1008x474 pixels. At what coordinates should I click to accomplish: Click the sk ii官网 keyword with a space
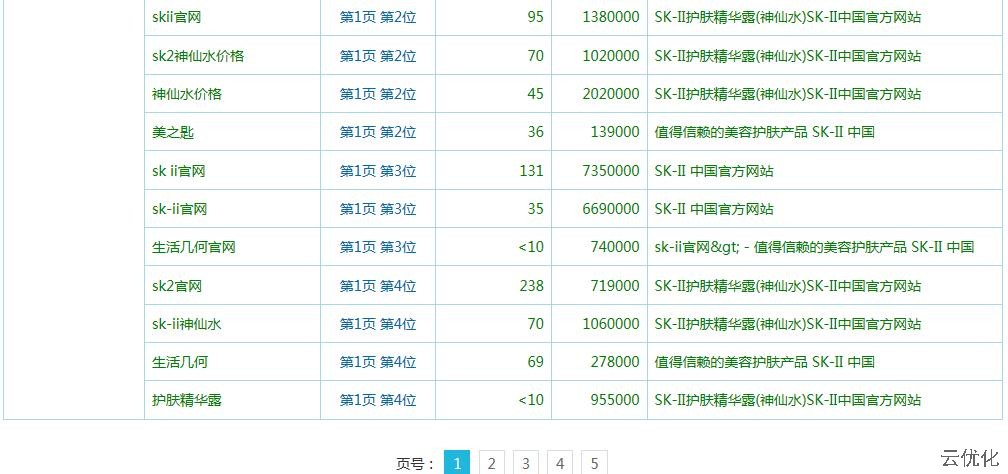point(179,171)
